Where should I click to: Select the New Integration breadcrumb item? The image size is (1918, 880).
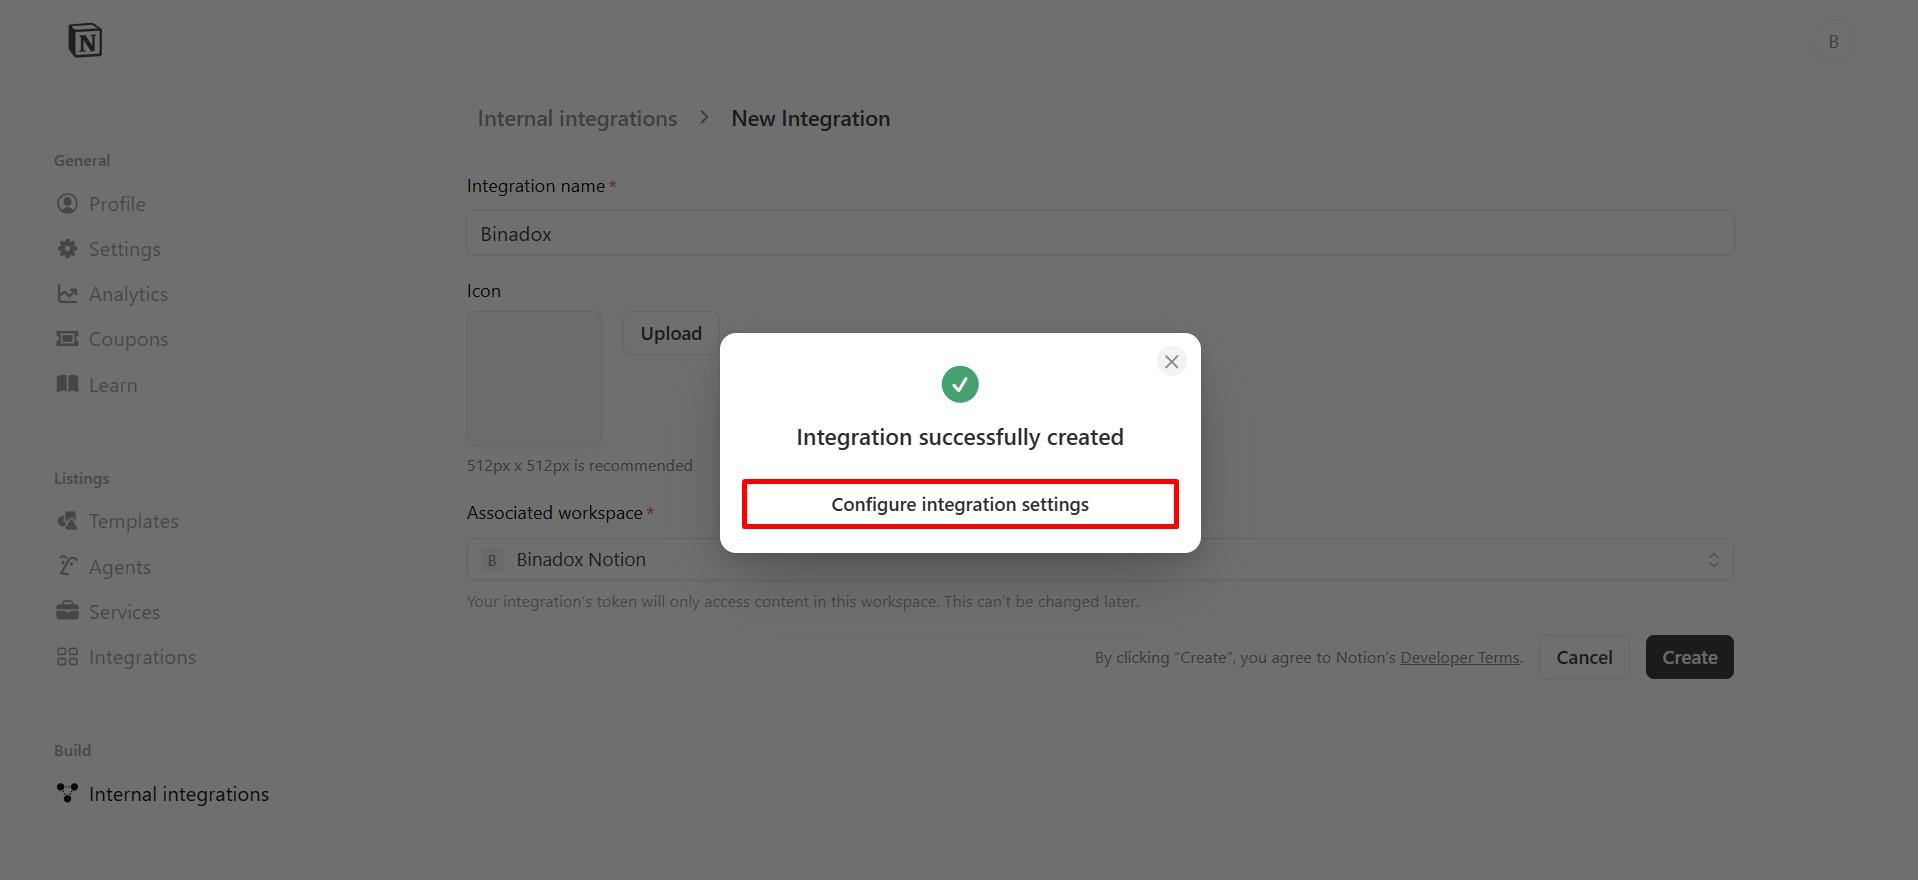[809, 117]
